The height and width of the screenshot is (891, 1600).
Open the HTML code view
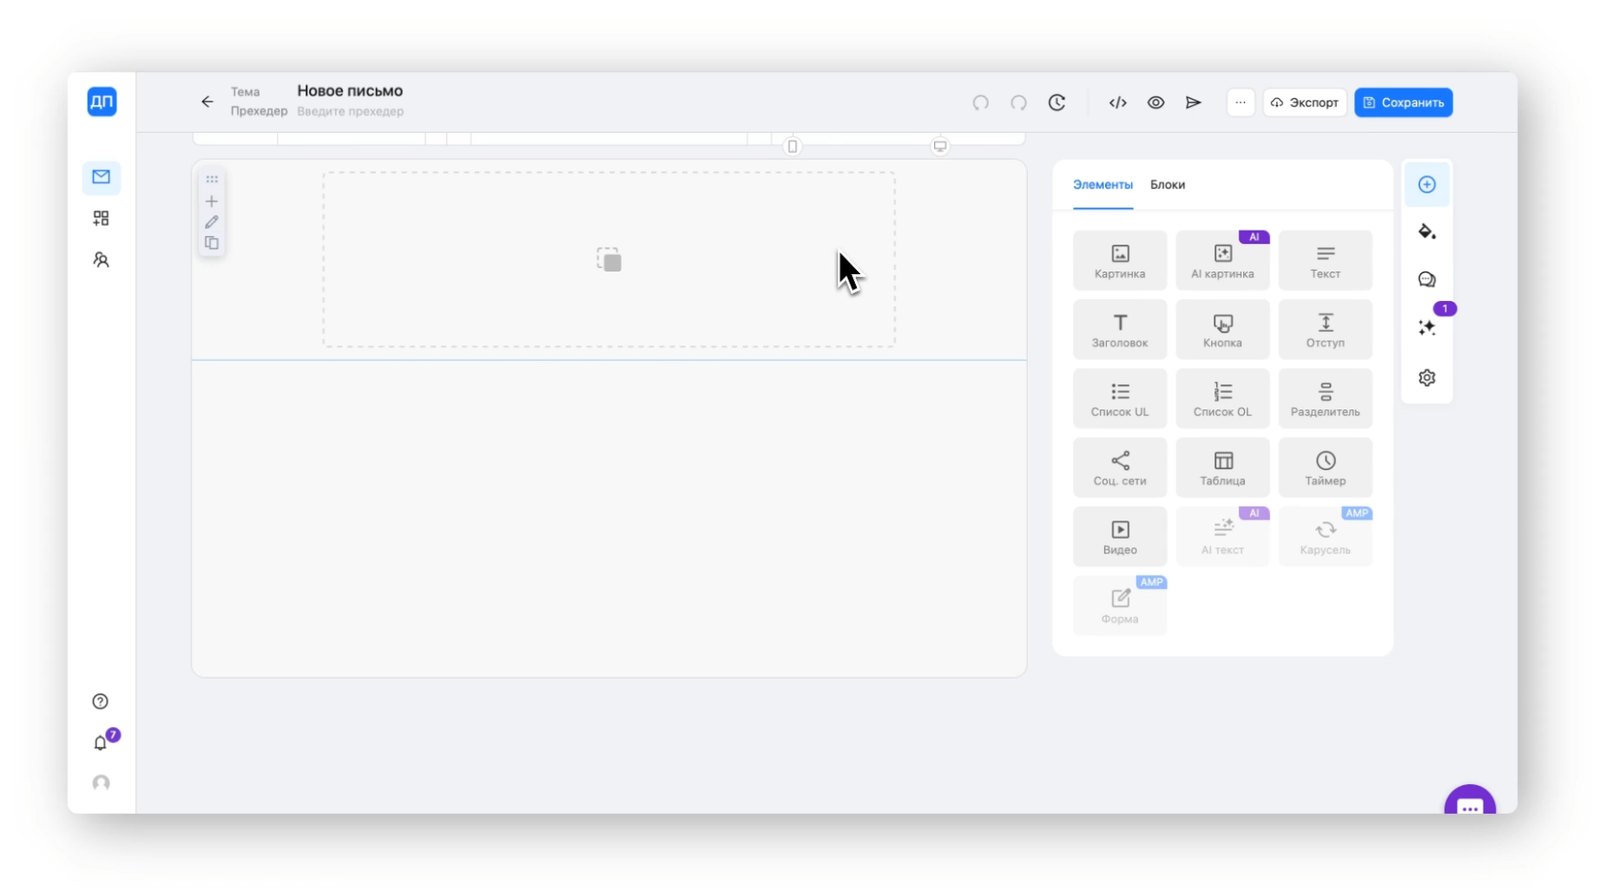(x=1118, y=102)
